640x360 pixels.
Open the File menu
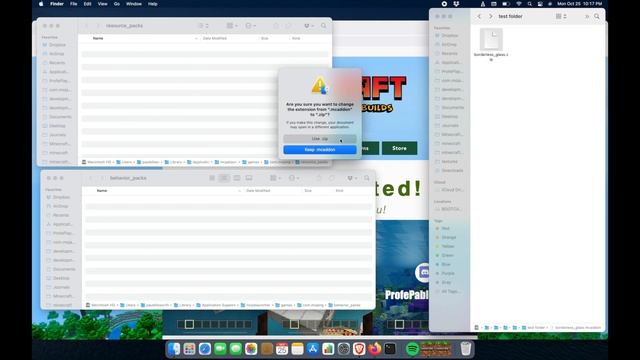[73, 4]
